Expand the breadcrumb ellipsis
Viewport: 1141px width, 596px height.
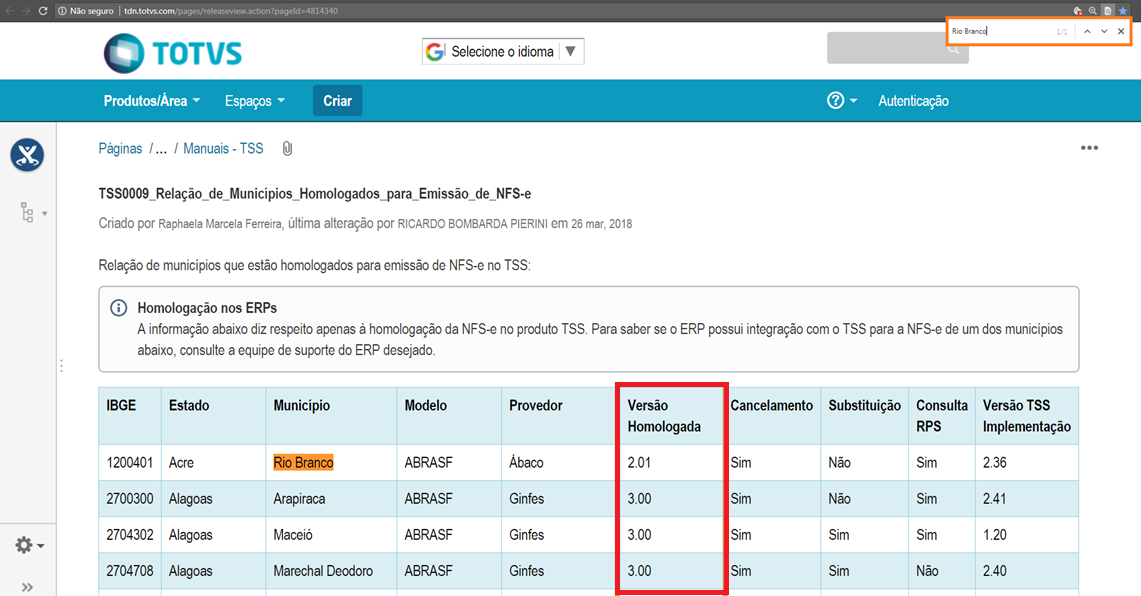click(161, 148)
